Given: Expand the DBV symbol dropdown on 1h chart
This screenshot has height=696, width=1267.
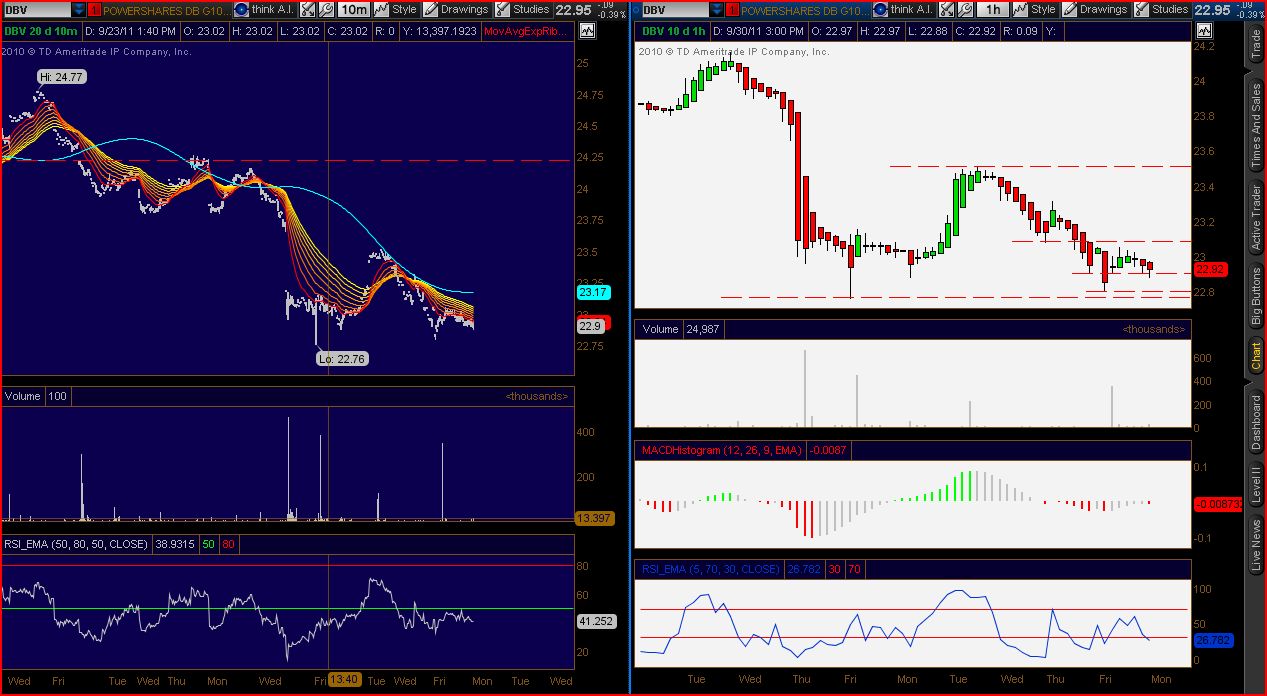Looking at the screenshot, I should click(x=718, y=9).
